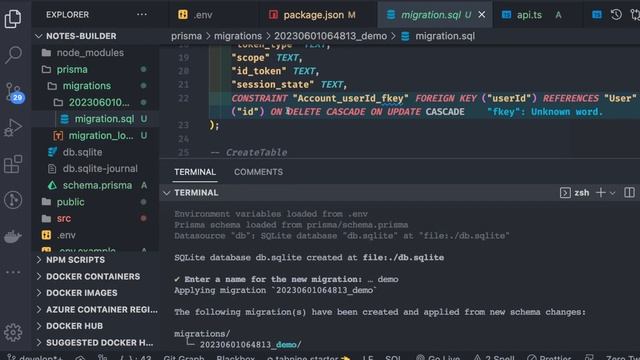
Task: Select the TERMINAL panel tab
Action: tap(195, 172)
